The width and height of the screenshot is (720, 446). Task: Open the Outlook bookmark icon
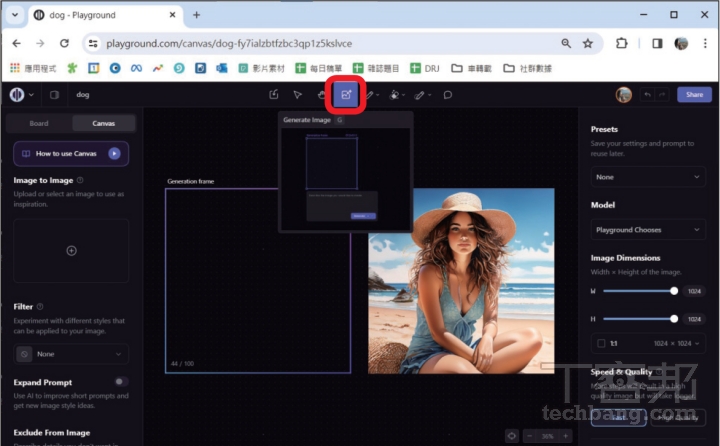pos(222,68)
